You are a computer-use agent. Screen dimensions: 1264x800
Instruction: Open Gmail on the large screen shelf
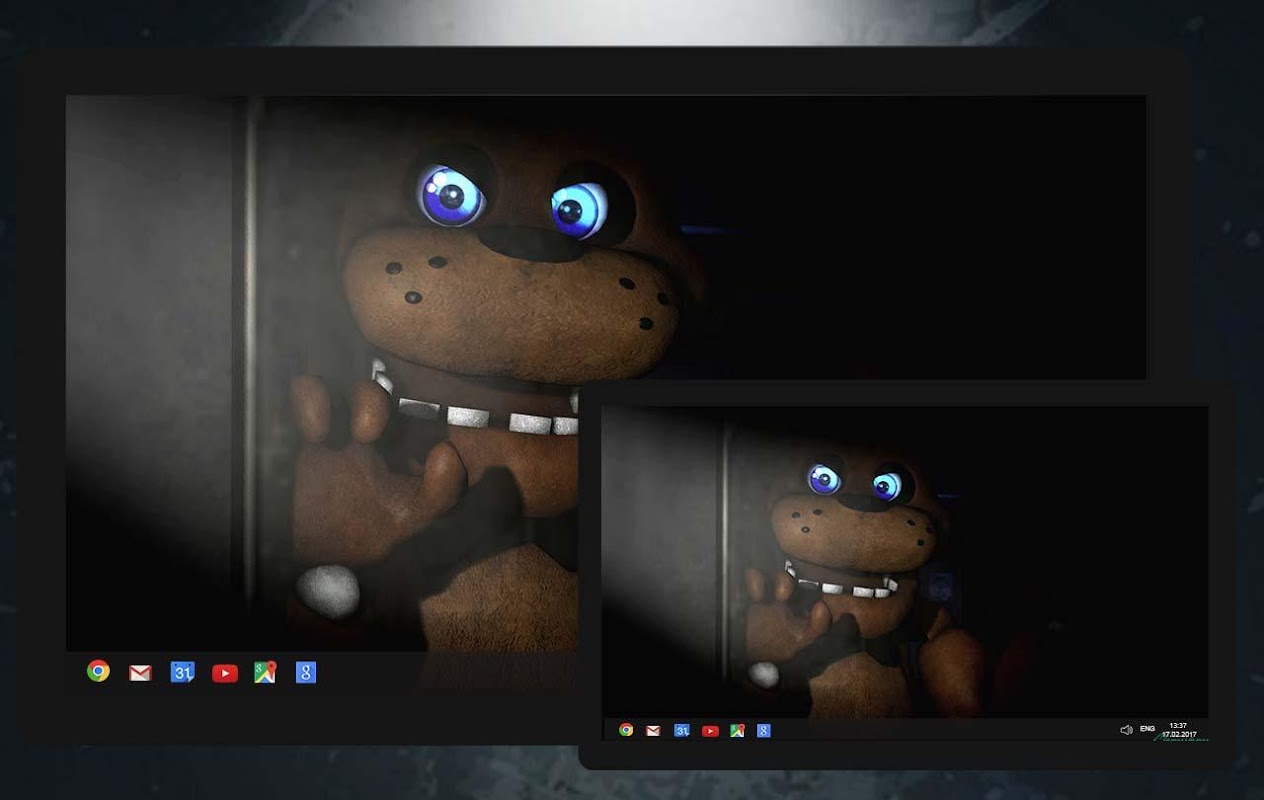pyautogui.click(x=140, y=673)
